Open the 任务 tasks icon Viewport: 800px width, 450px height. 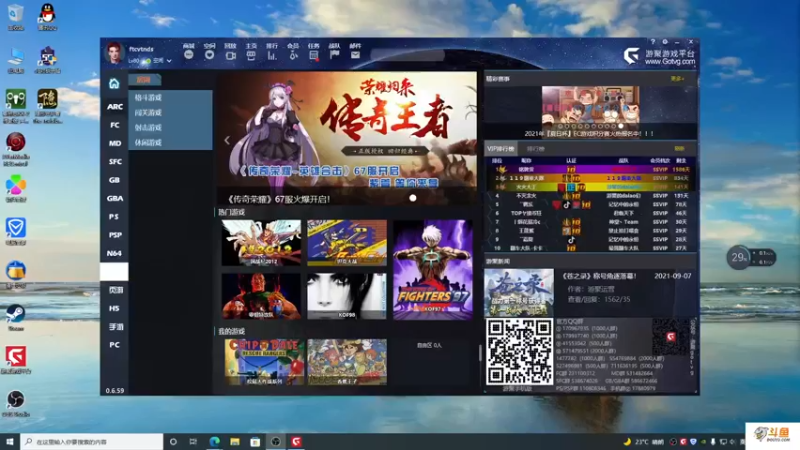point(314,55)
